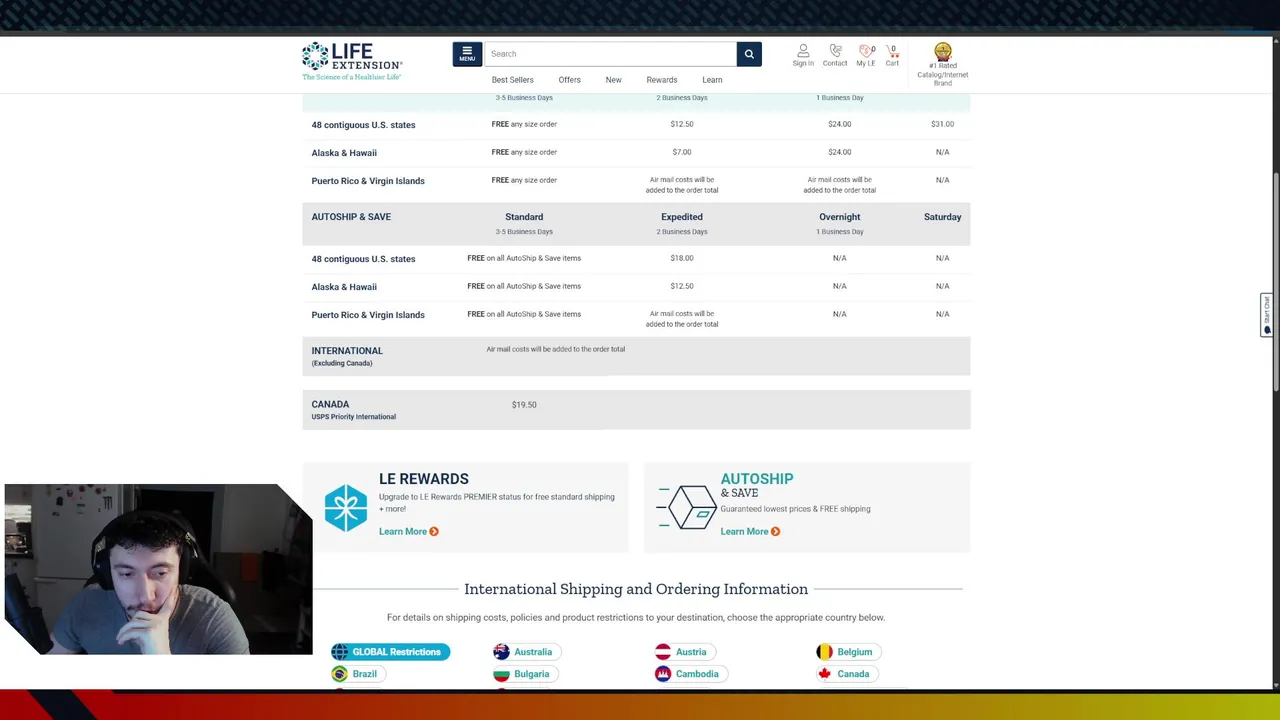Click the LE REWARDS heading
This screenshot has width=1280, height=720.
[x=423, y=479]
